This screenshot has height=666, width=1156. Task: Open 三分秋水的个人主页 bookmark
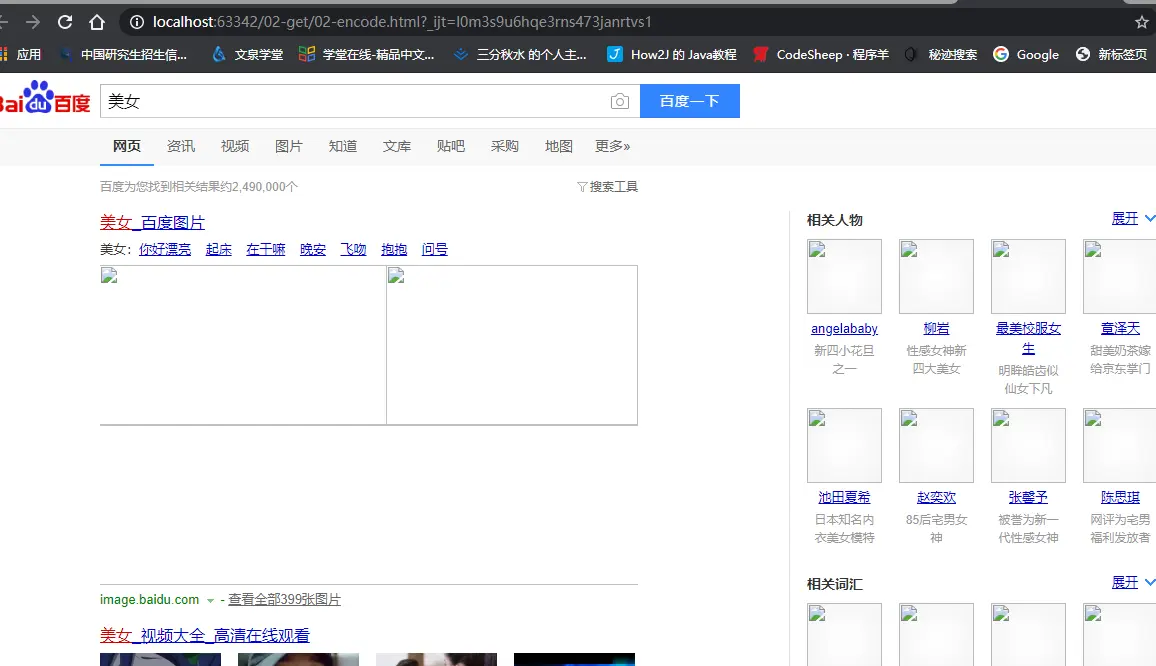coord(520,55)
